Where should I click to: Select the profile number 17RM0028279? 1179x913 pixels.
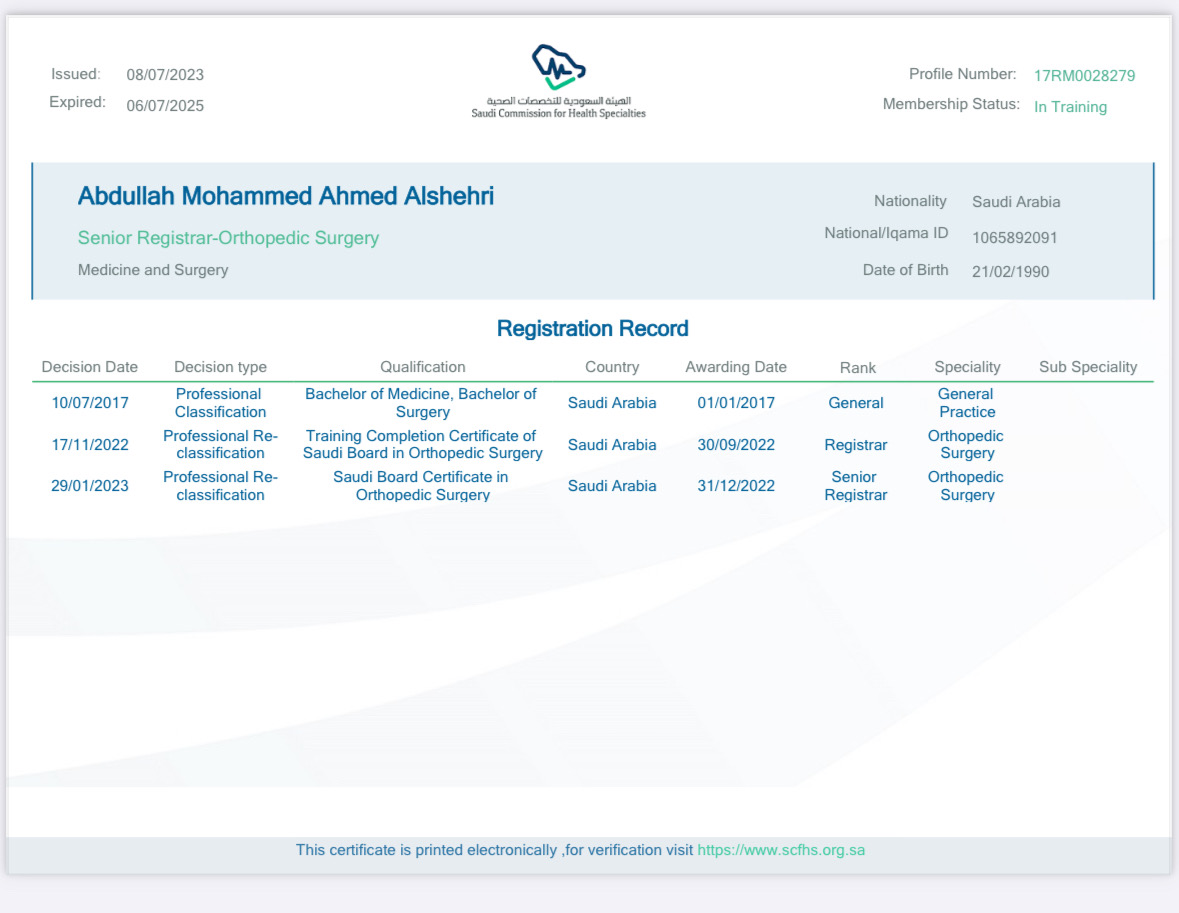click(1084, 75)
